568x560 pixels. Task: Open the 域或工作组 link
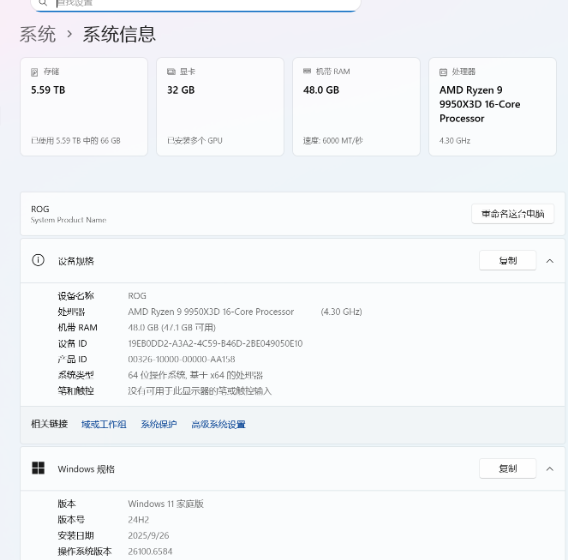click(x=104, y=424)
